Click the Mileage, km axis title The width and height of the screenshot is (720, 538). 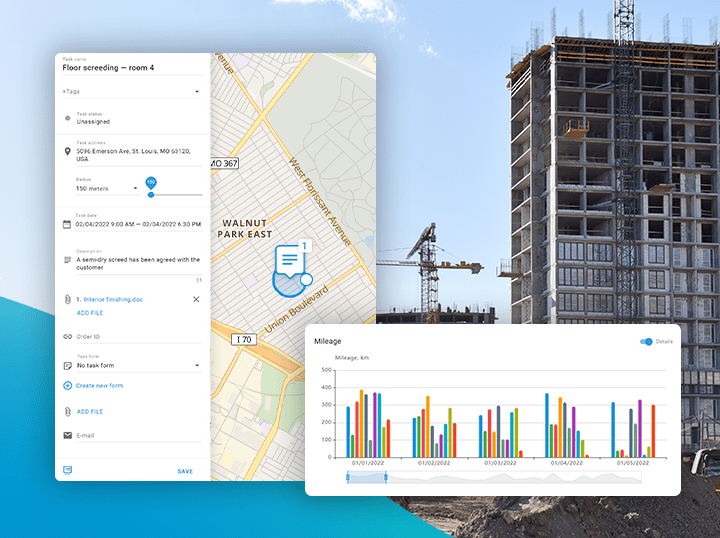(x=352, y=358)
